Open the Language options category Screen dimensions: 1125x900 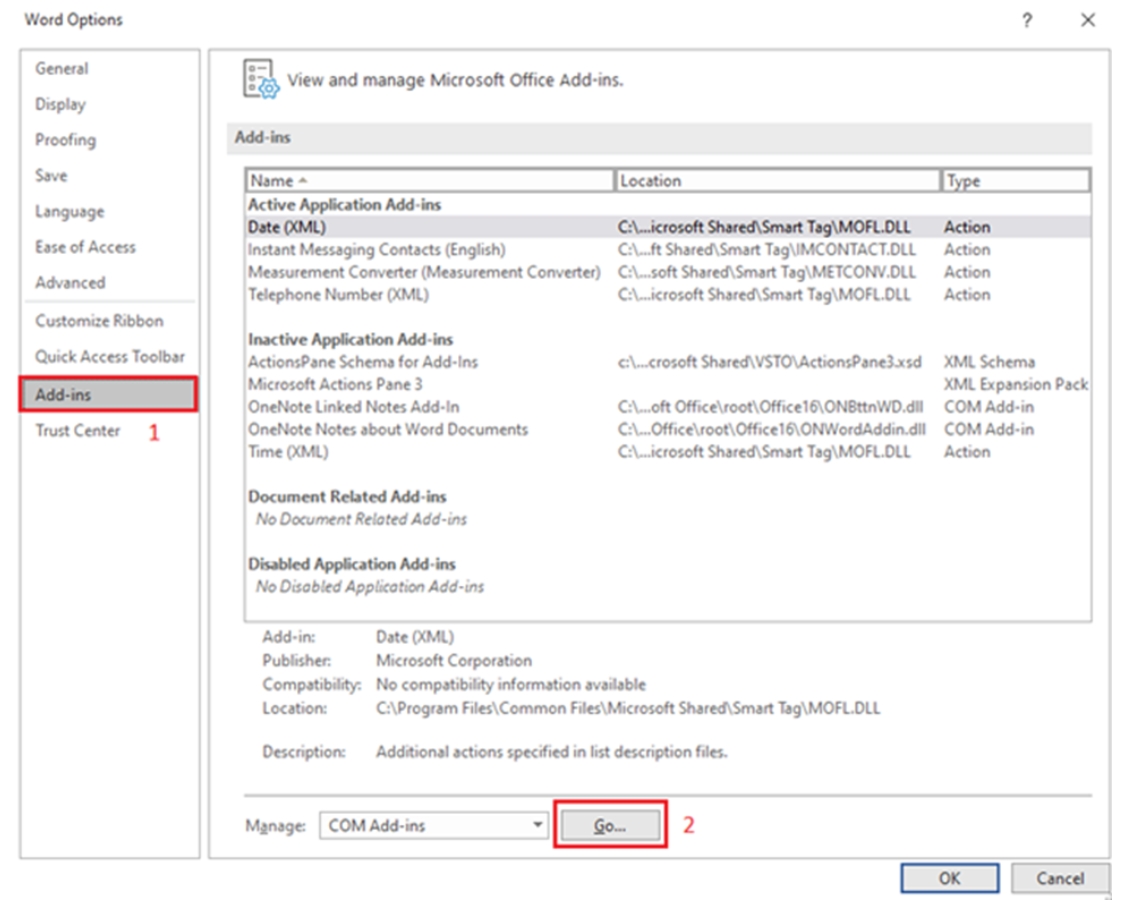coord(70,212)
